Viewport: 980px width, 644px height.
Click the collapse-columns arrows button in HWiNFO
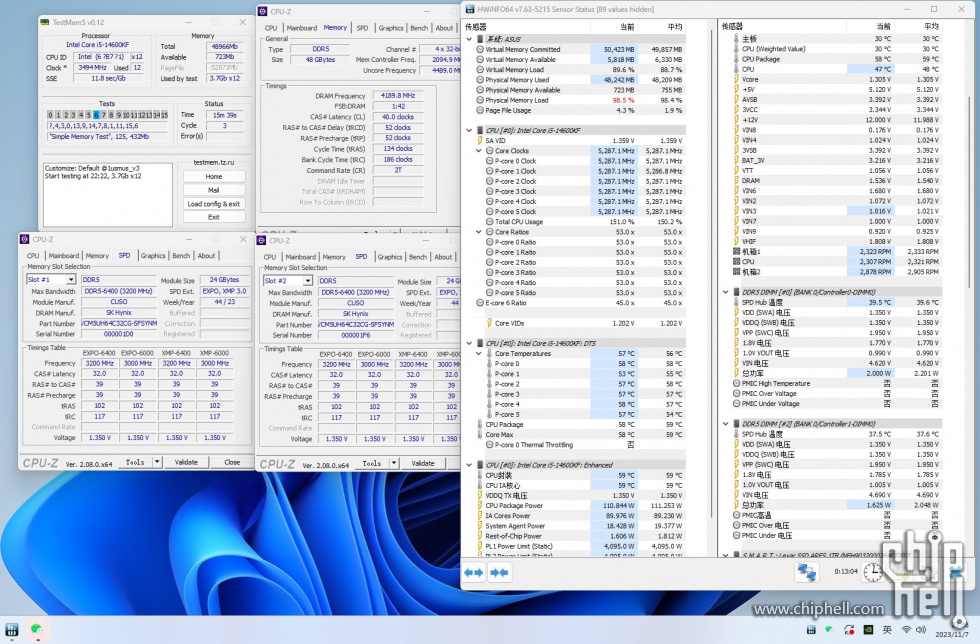[499, 572]
